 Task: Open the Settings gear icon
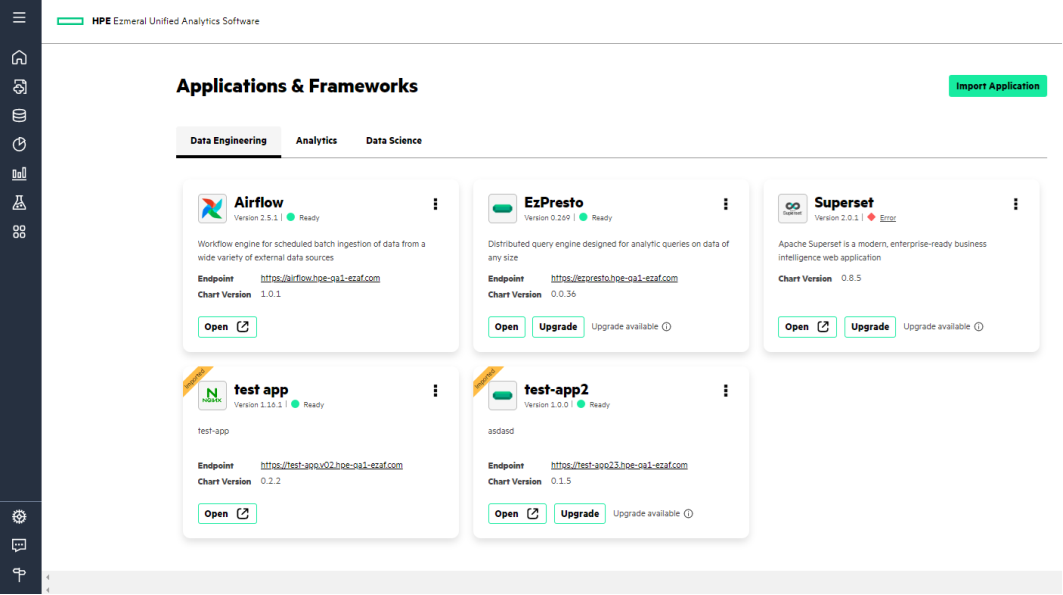18,516
